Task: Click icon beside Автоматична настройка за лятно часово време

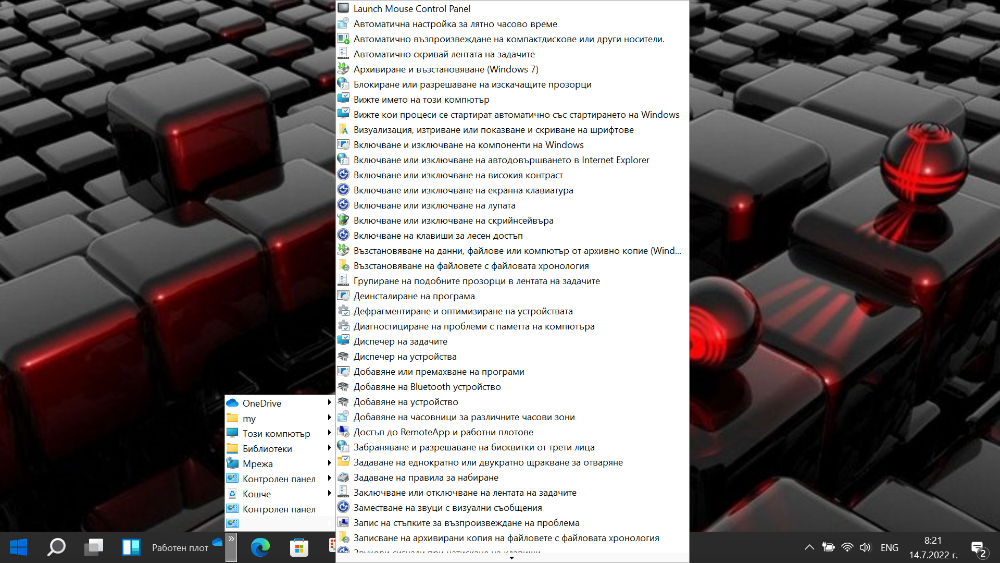Action: click(x=343, y=24)
